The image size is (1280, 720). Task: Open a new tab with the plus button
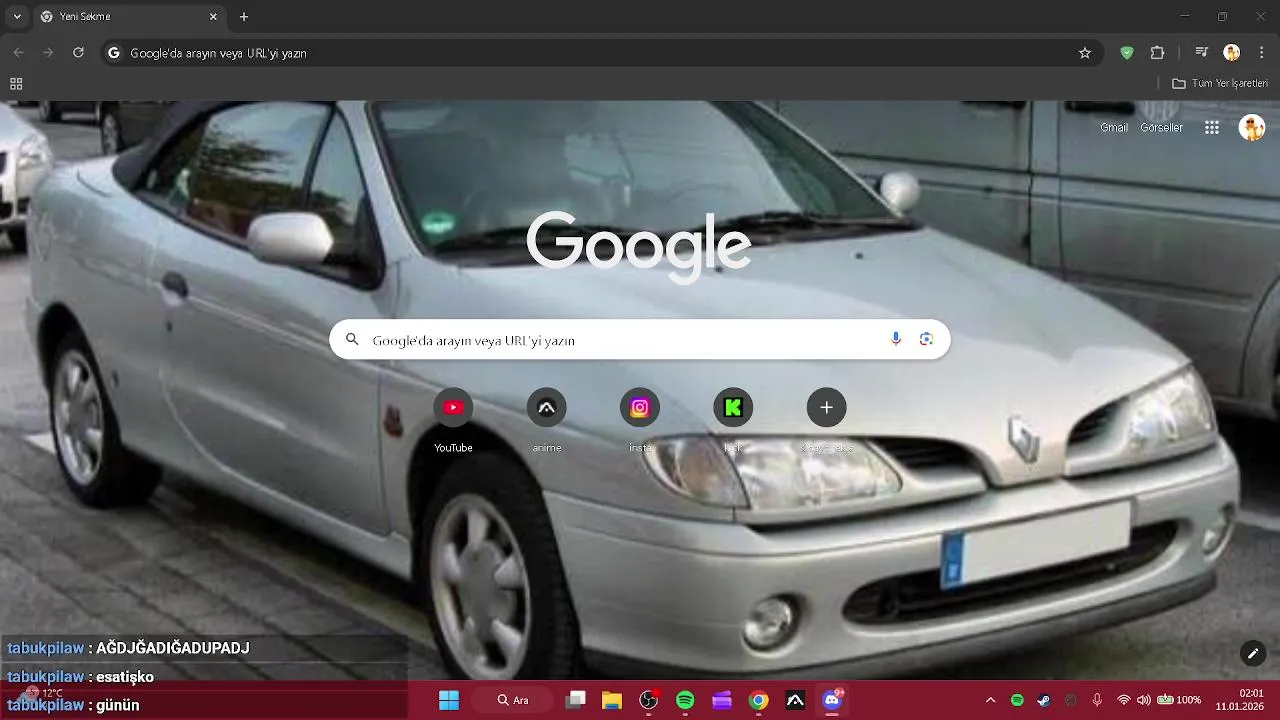tap(244, 17)
